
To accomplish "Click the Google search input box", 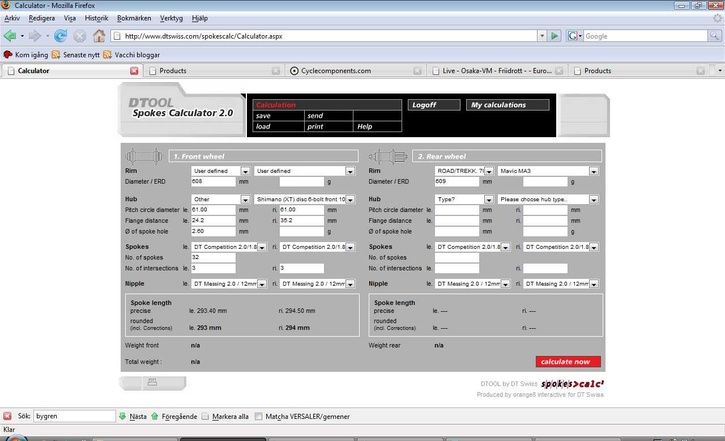I will 645,36.
